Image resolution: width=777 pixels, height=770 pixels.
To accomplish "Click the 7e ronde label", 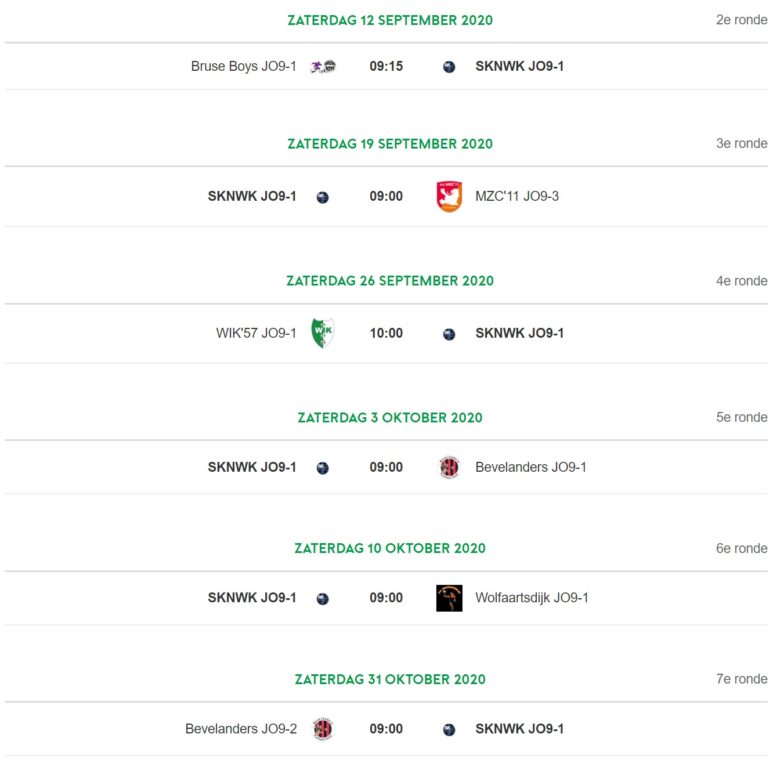I will pyautogui.click(x=741, y=679).
